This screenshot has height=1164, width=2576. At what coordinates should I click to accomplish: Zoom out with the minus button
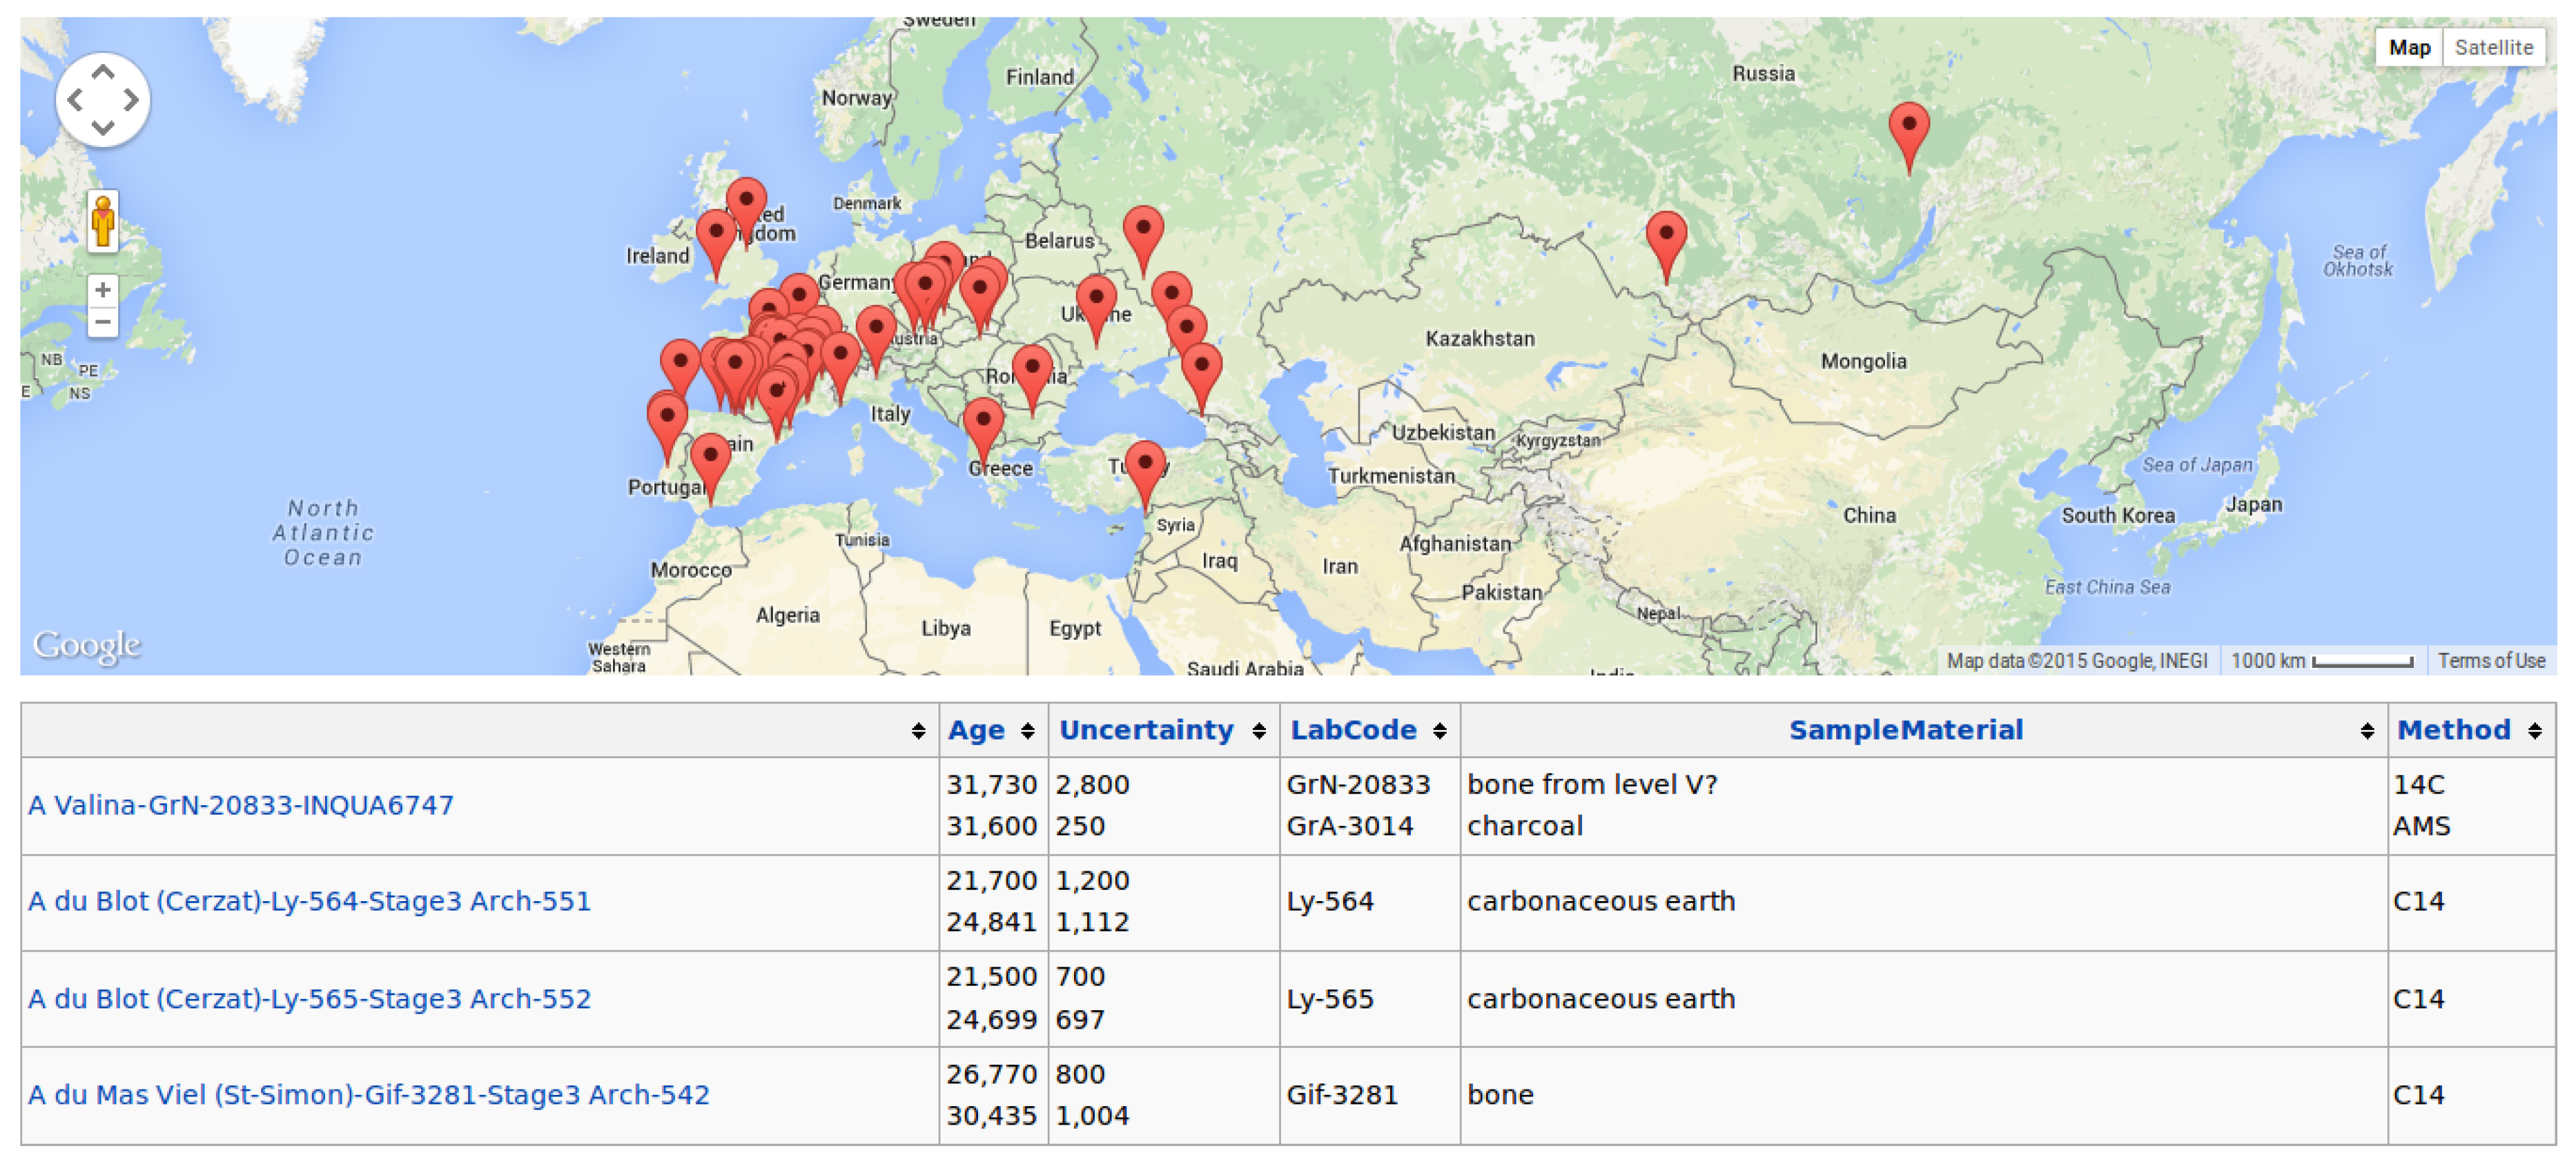(102, 322)
